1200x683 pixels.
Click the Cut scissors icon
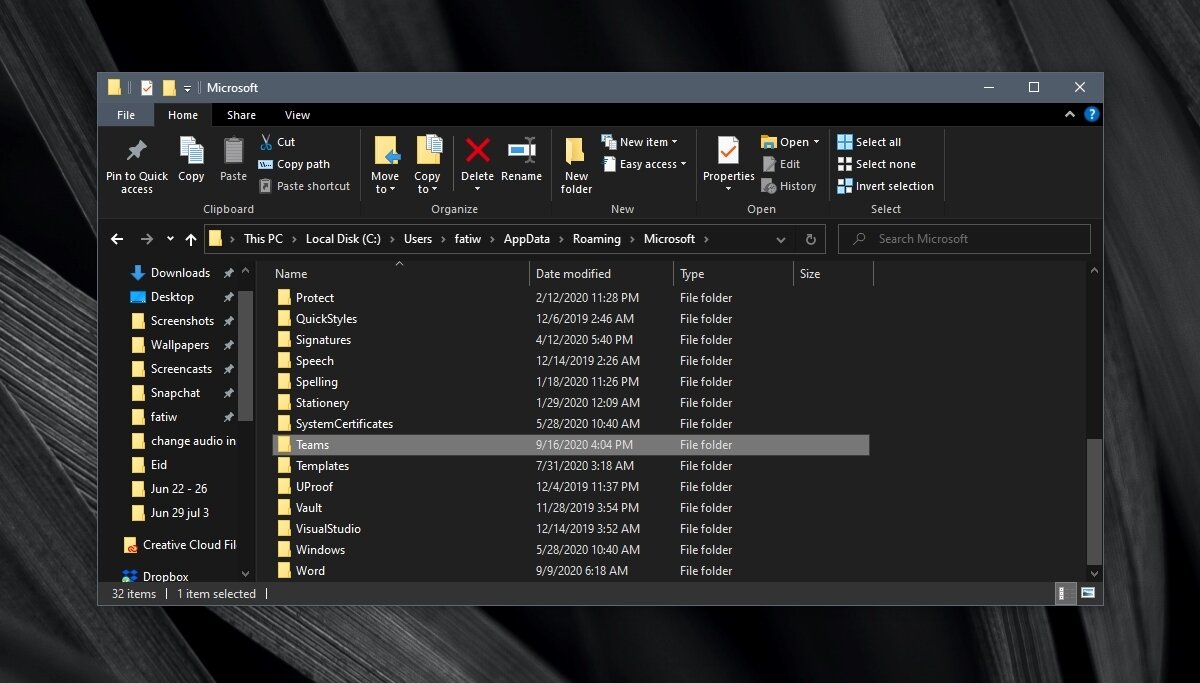pyautogui.click(x=266, y=142)
